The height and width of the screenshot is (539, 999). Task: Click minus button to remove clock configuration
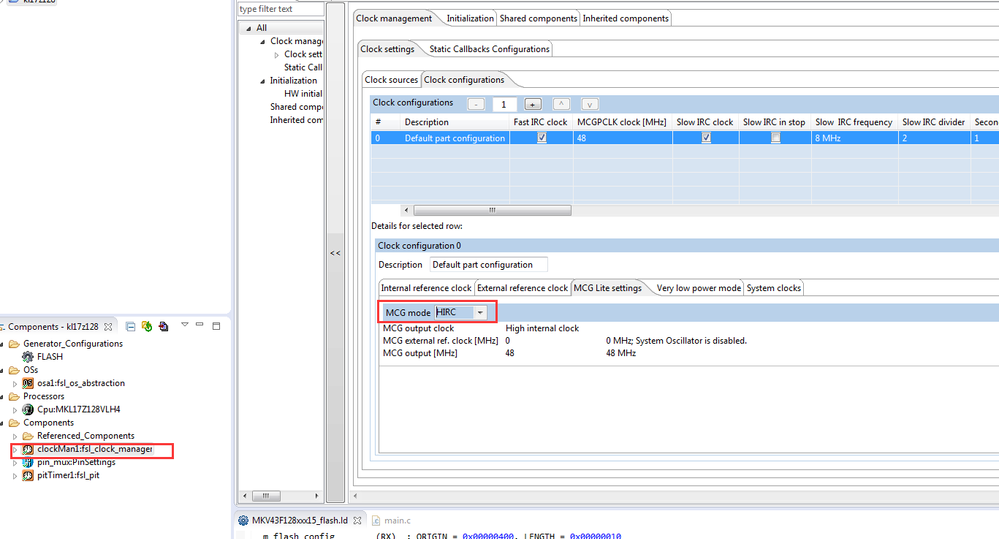[x=476, y=104]
